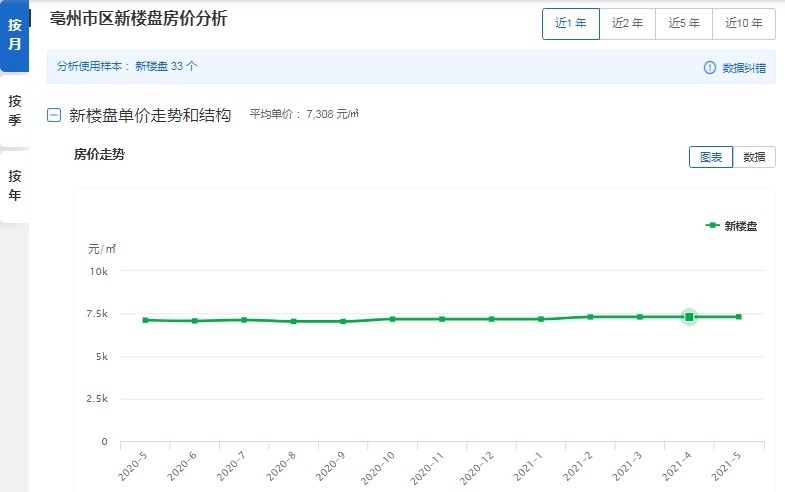This screenshot has height=492, width=785.
Task: Click the 2020-10 x-axis label
Action: point(377,468)
